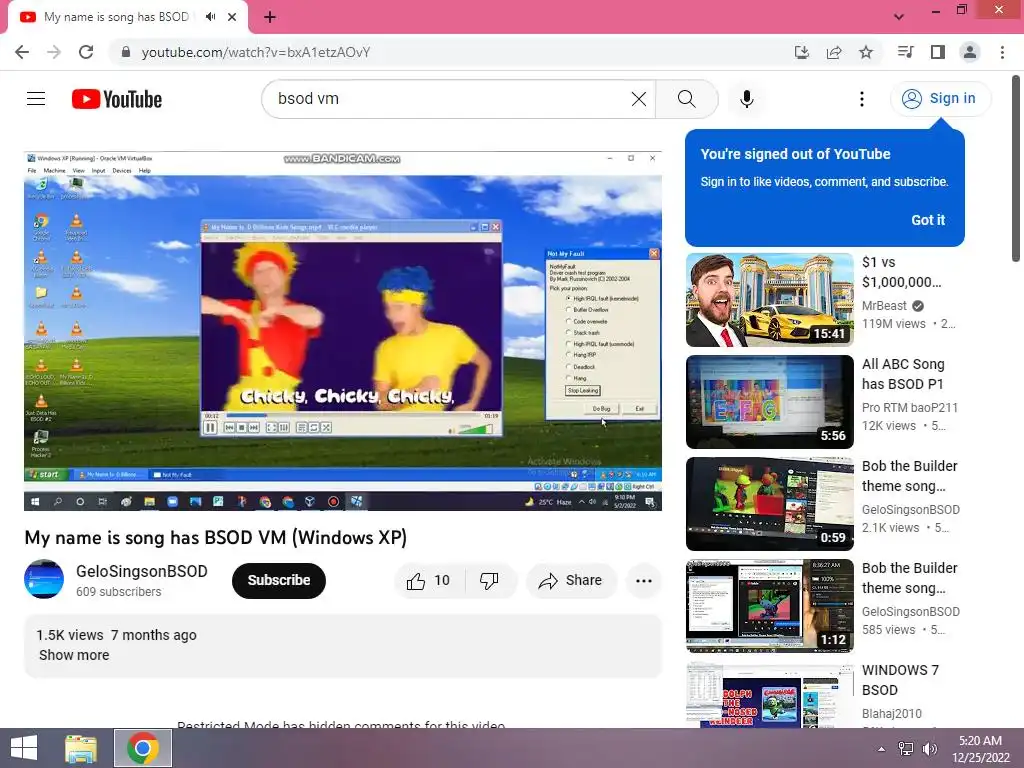Click the '1.5K views 7 months ago' text
Image resolution: width=1024 pixels, height=768 pixels.
(x=116, y=635)
